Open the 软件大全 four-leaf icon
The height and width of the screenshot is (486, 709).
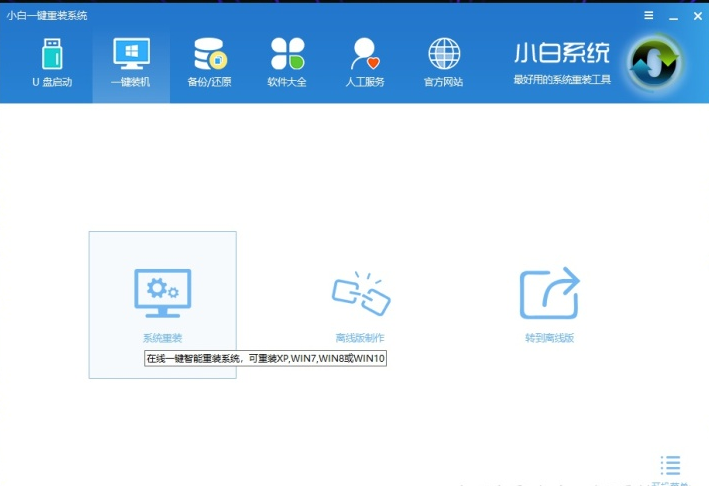point(287,54)
